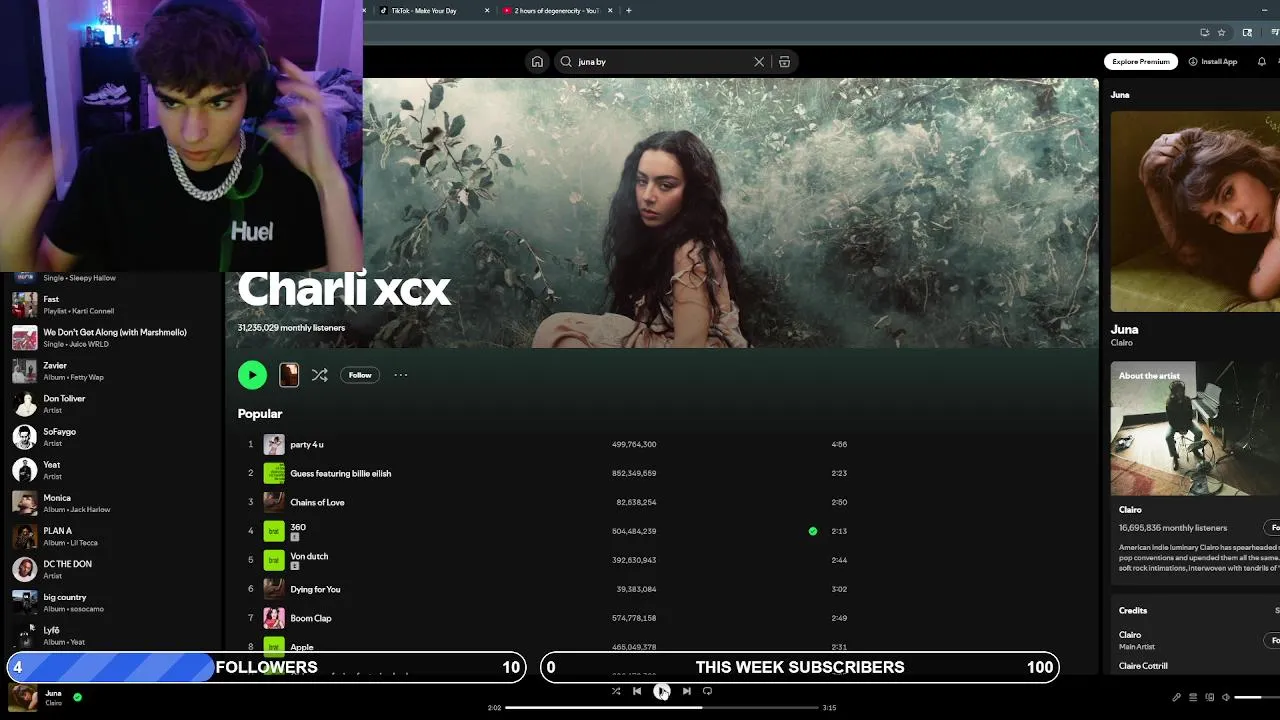
Task: Open 'We Don't Get Along (with Marshmello)' in library
Action: [x=112, y=337]
